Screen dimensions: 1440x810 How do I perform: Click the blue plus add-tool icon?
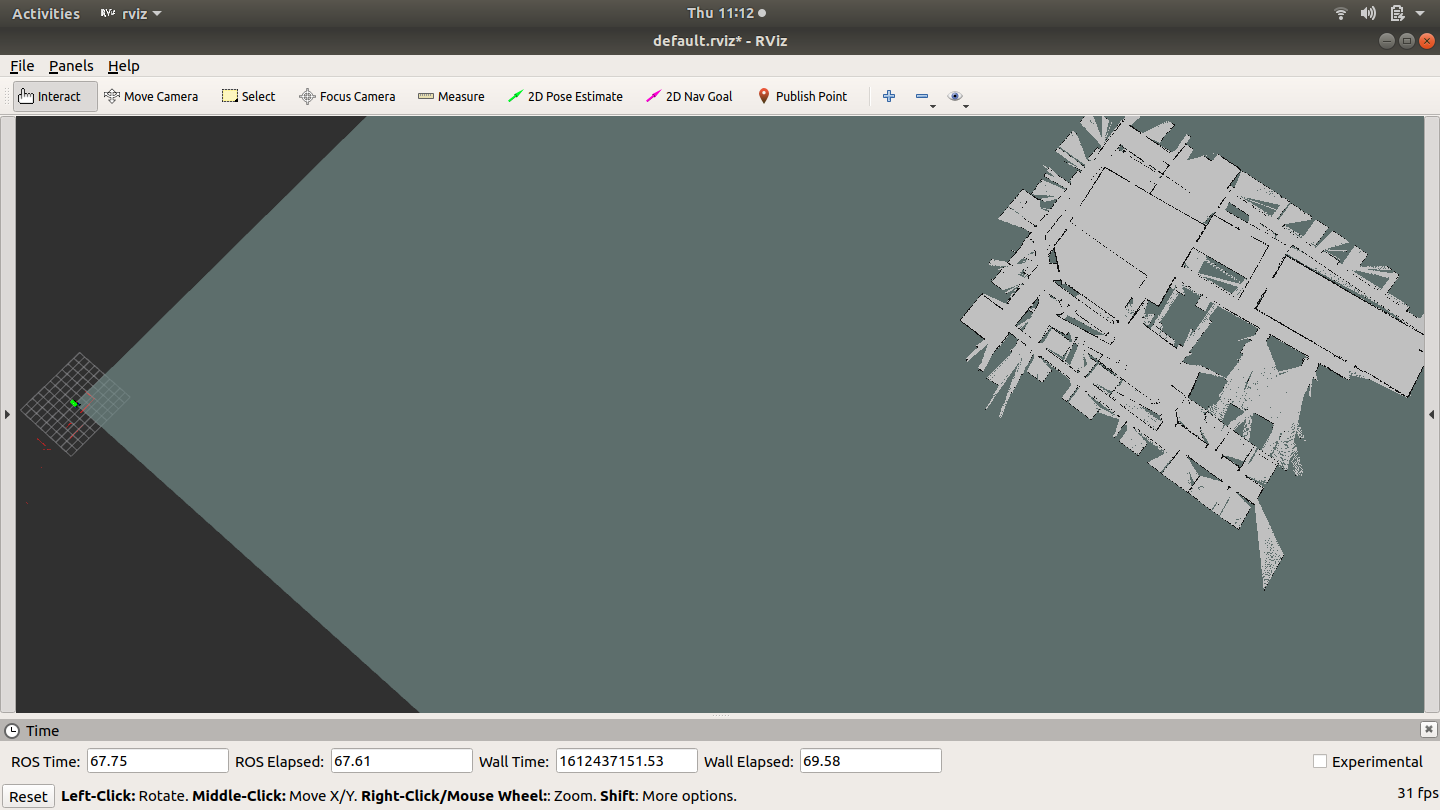[889, 97]
